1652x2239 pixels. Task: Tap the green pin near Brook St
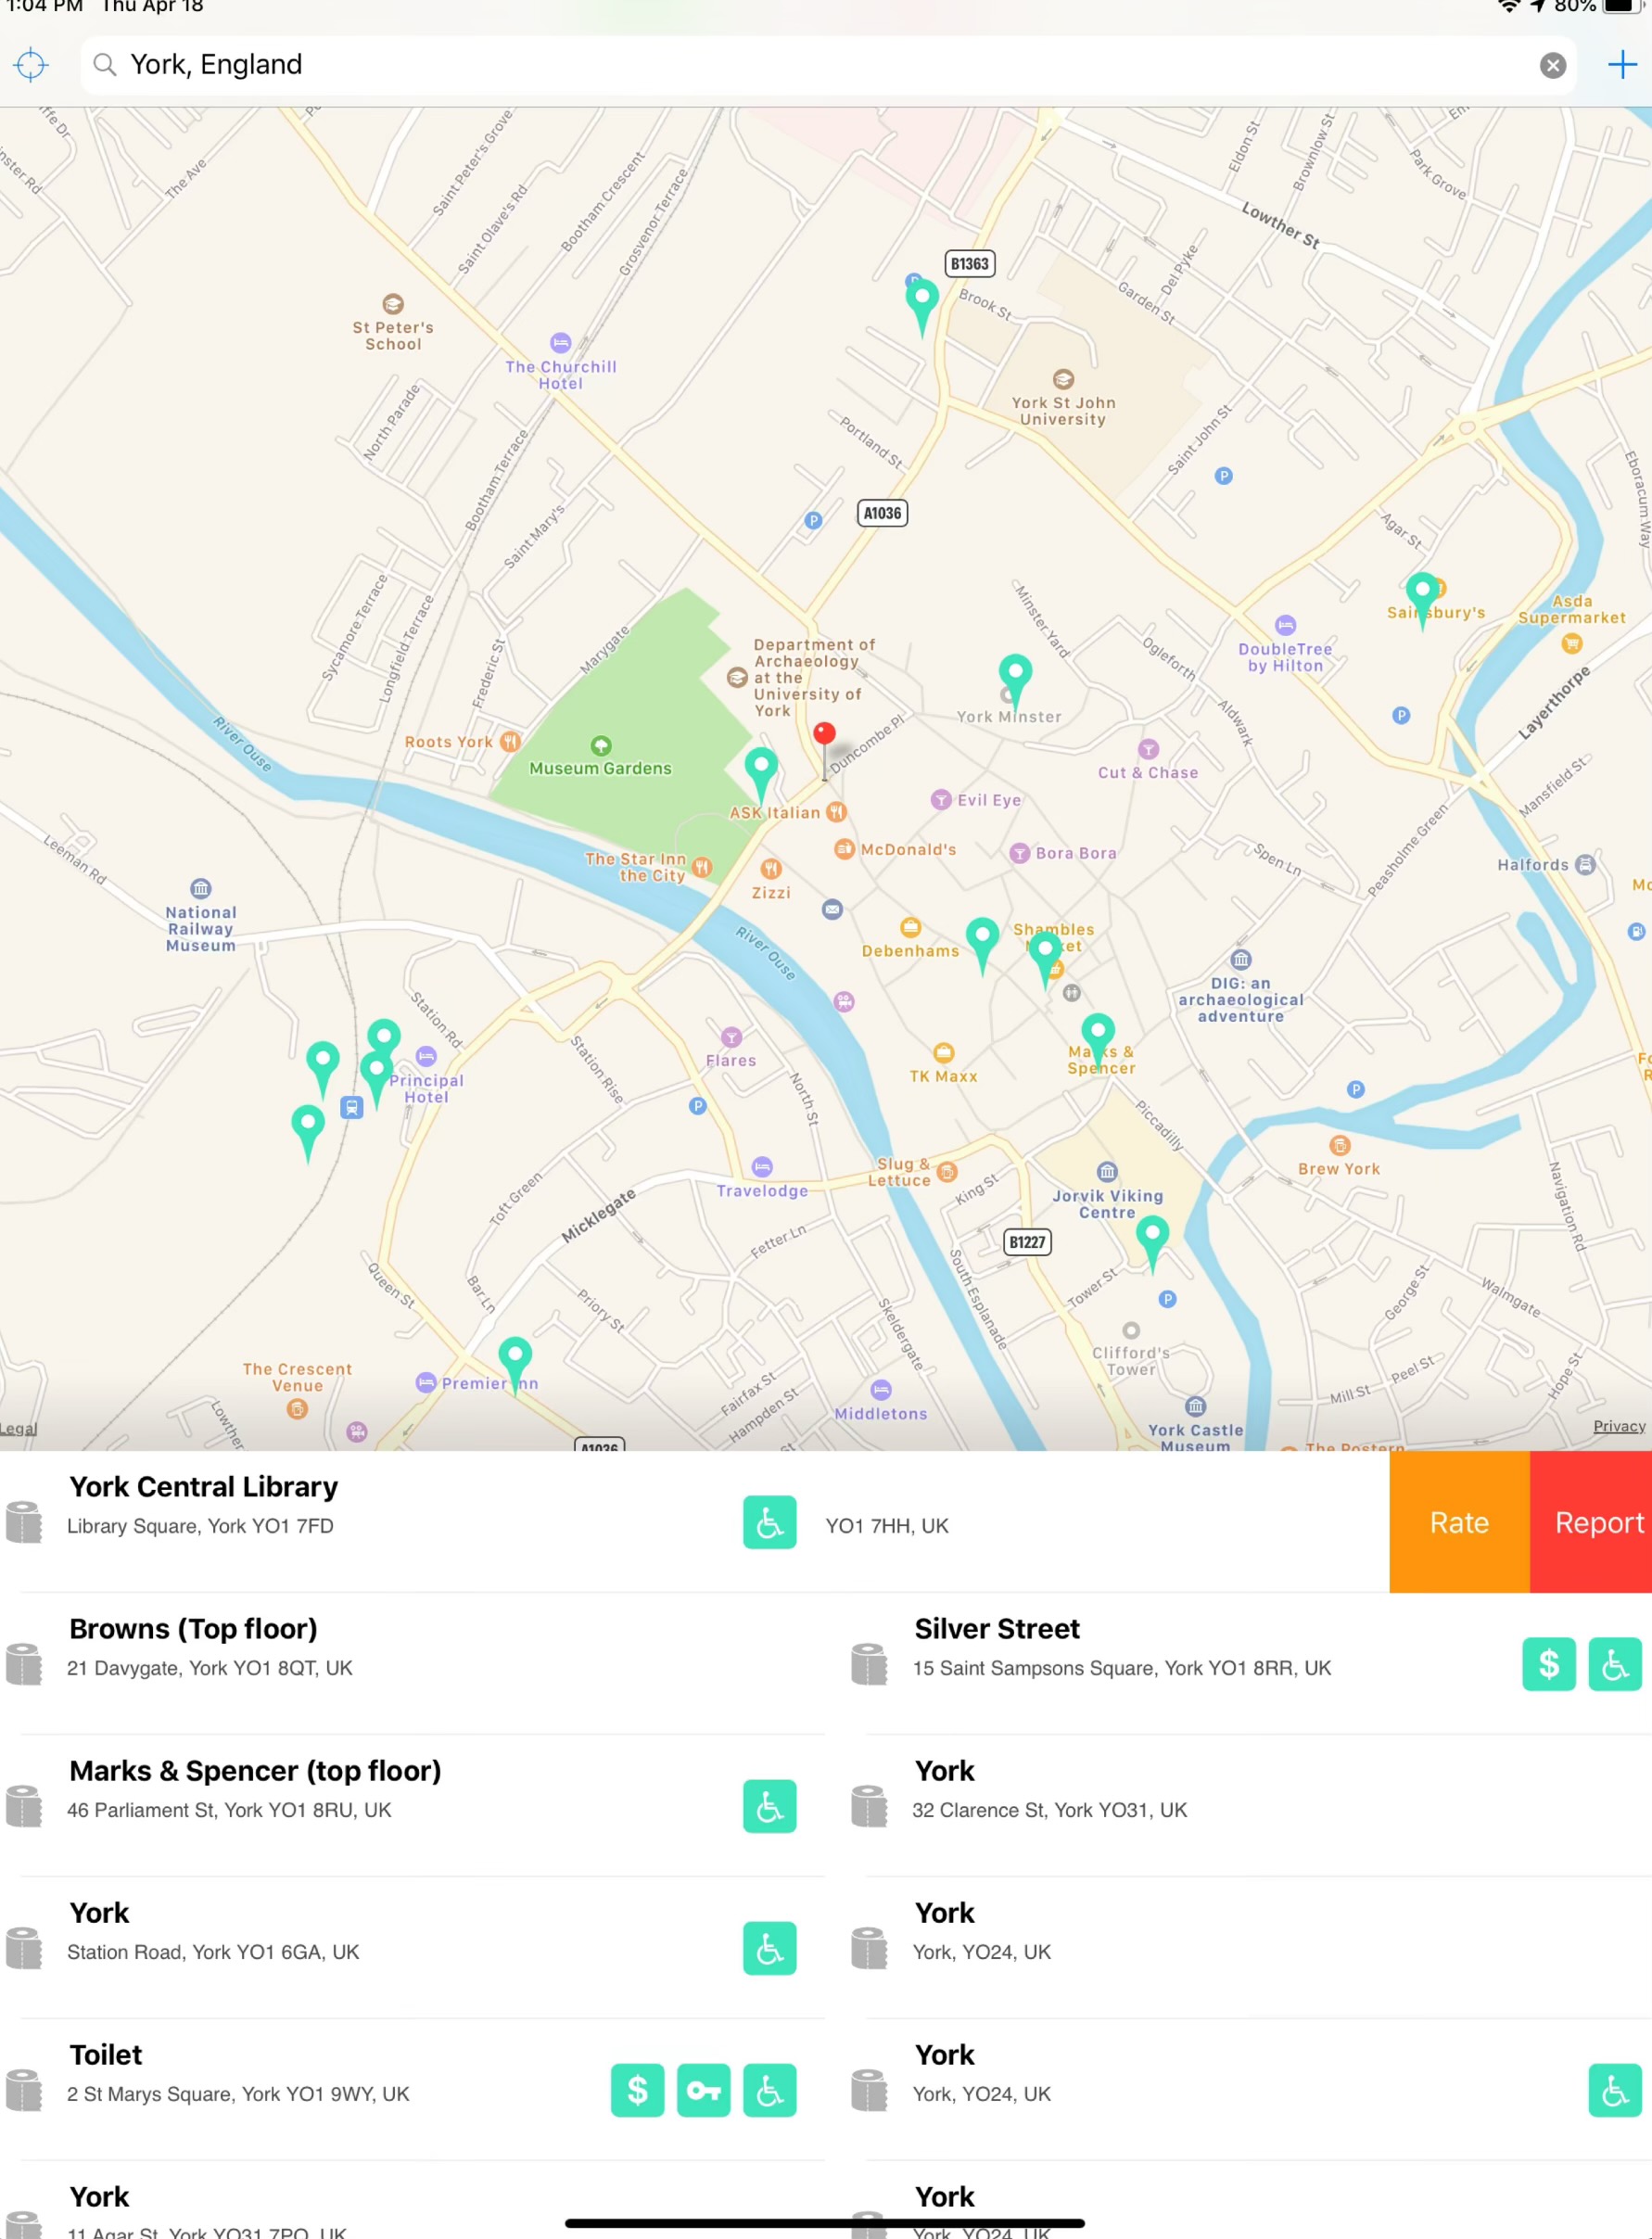(x=921, y=299)
